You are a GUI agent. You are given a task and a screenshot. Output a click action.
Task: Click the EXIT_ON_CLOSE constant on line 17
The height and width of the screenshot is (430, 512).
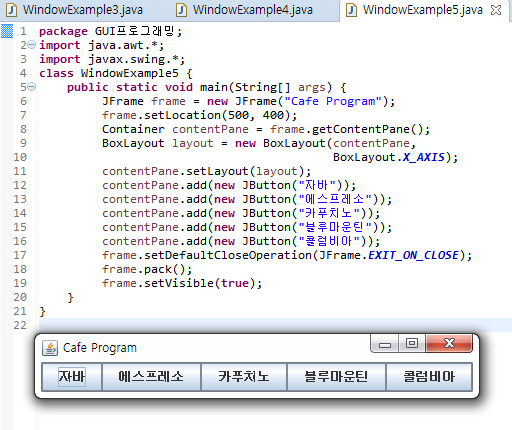coord(413,255)
